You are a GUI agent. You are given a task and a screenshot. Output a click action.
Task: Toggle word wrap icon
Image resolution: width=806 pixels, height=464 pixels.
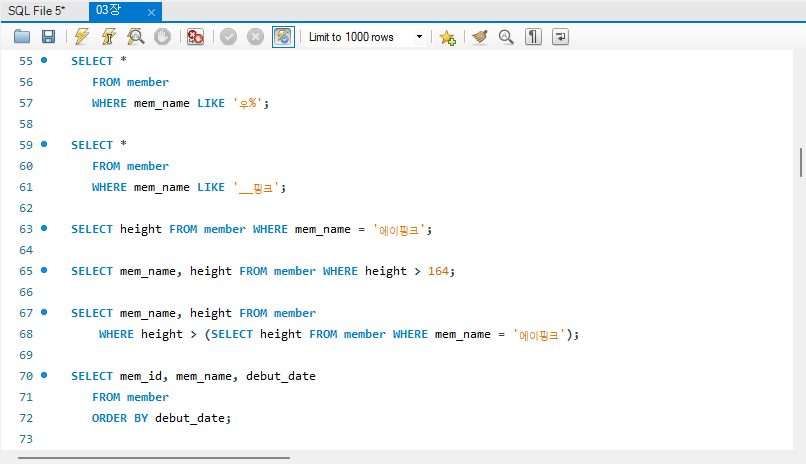[560, 36]
